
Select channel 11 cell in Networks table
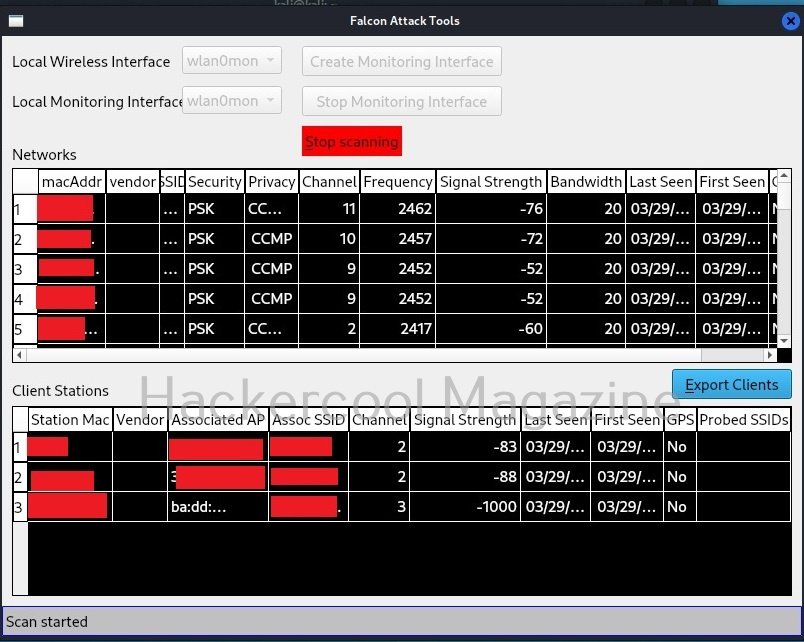coord(329,209)
